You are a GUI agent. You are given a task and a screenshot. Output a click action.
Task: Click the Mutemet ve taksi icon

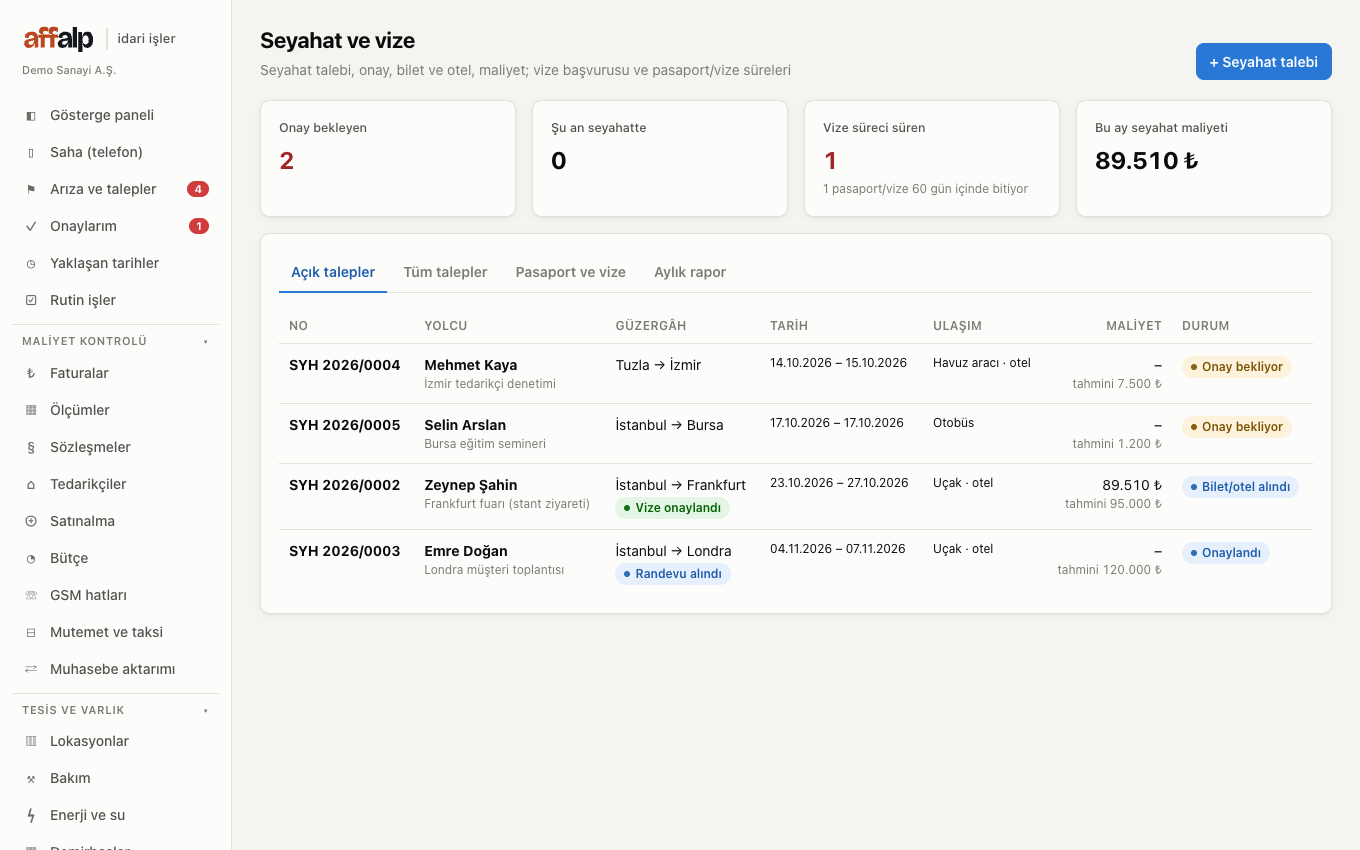coord(31,632)
